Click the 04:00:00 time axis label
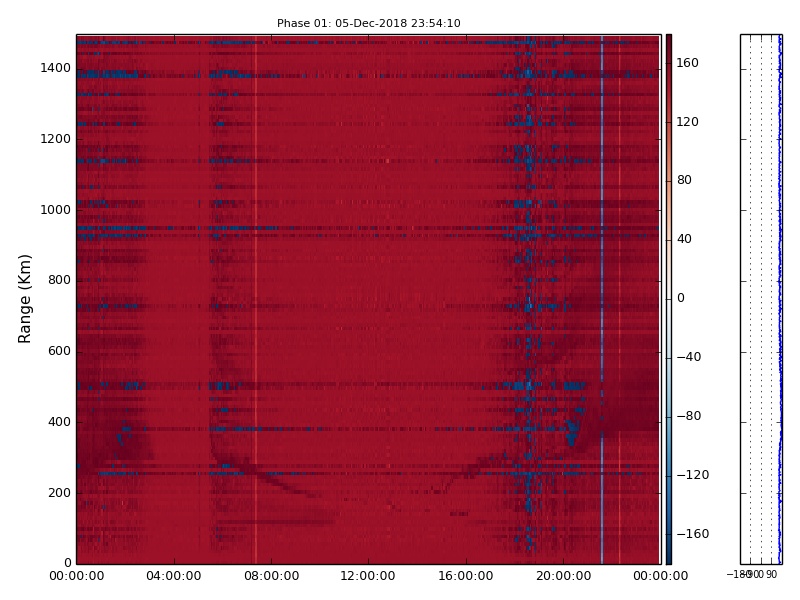800x600 pixels. (x=173, y=576)
